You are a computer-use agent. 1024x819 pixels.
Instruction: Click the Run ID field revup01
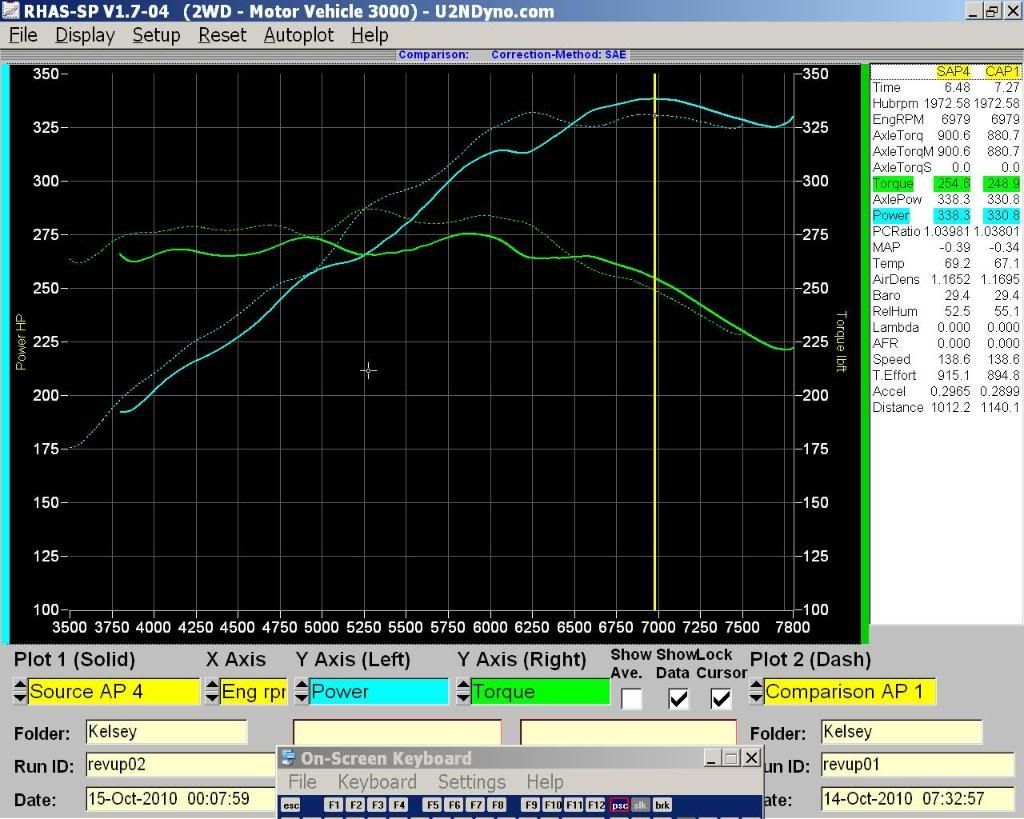pos(917,765)
